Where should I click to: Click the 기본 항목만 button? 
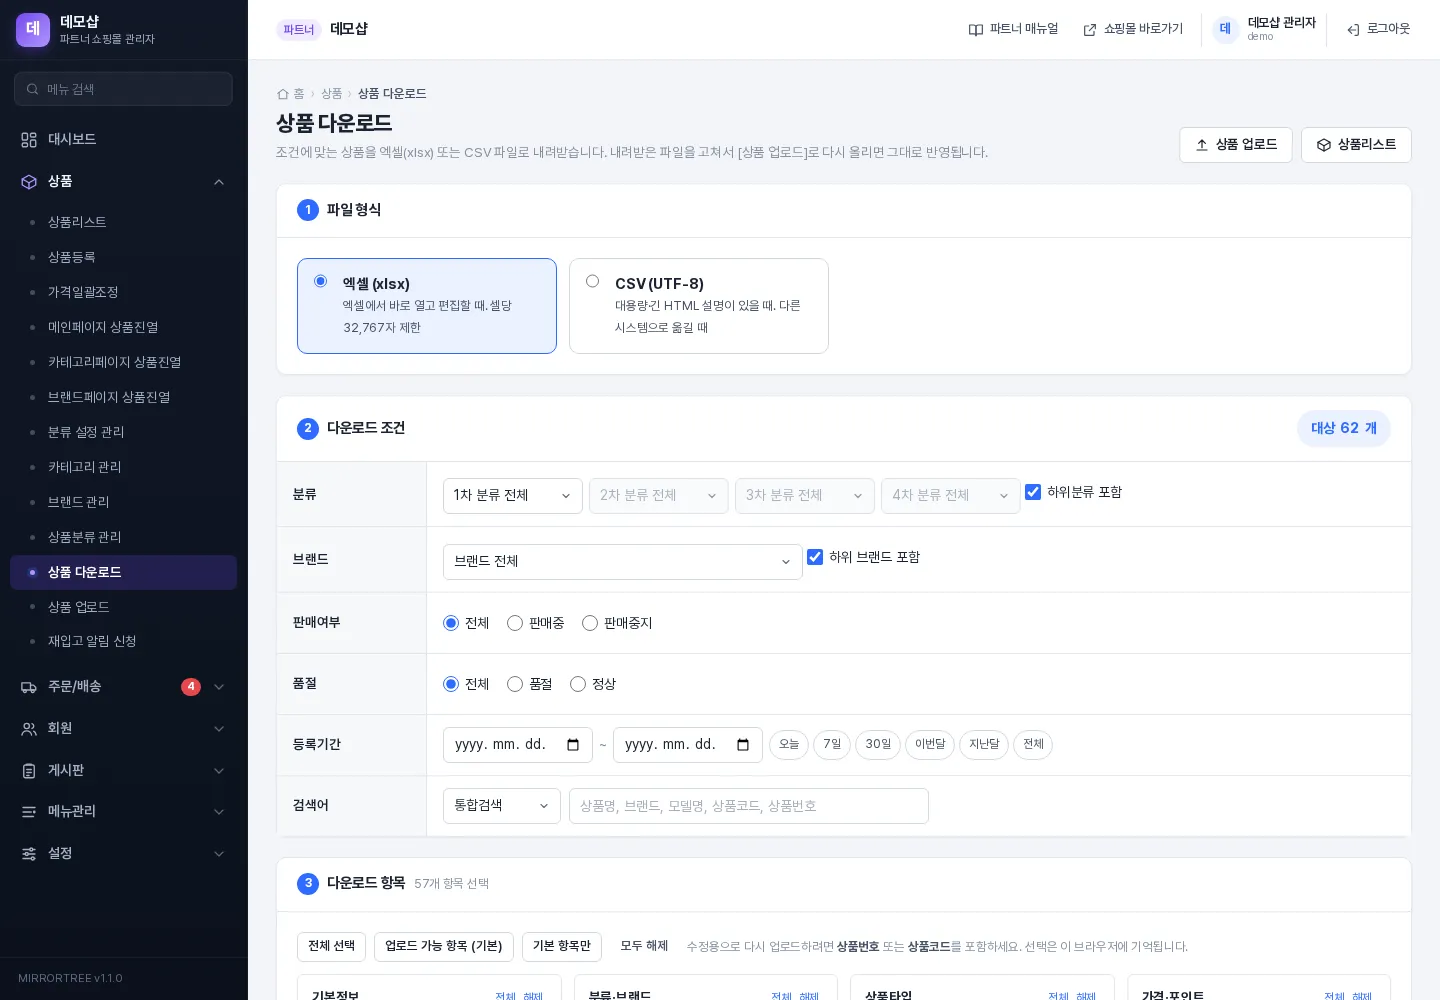562,947
